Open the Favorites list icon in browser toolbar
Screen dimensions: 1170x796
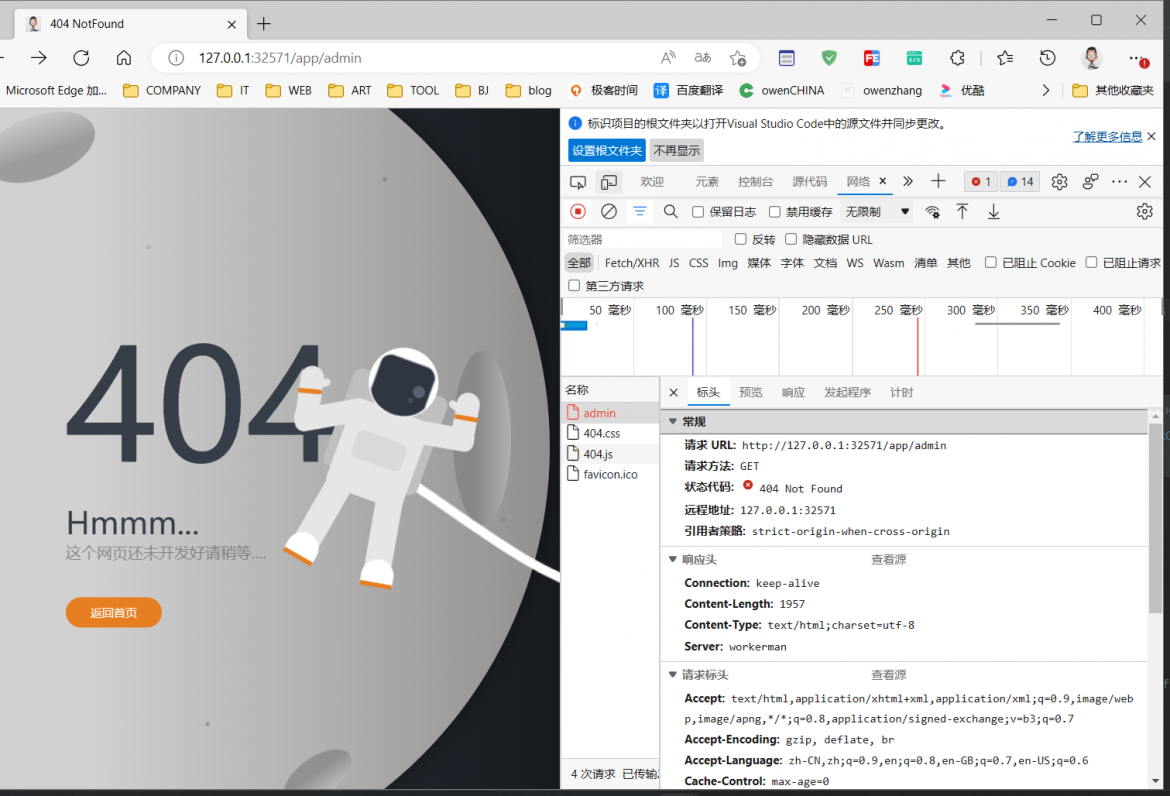pyautogui.click(x=1005, y=57)
